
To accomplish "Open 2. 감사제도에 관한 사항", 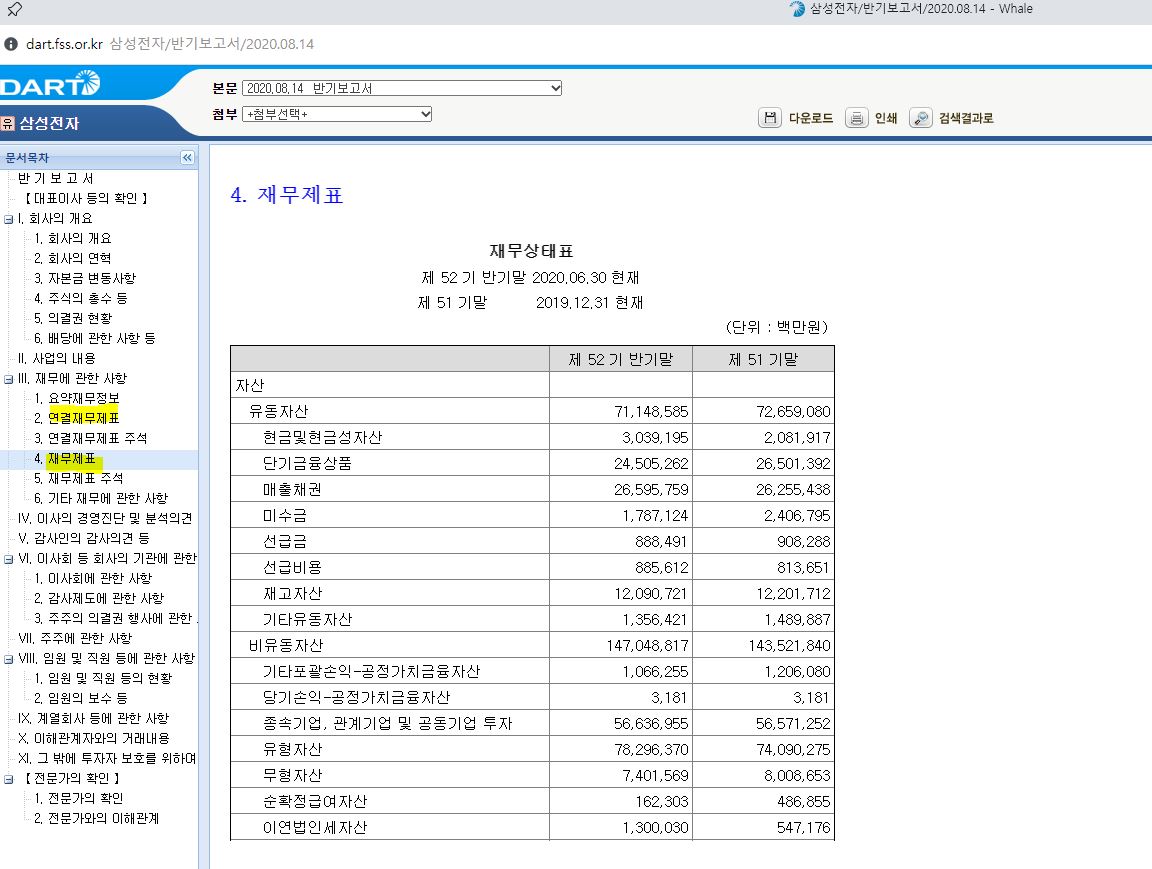I will 99,599.
